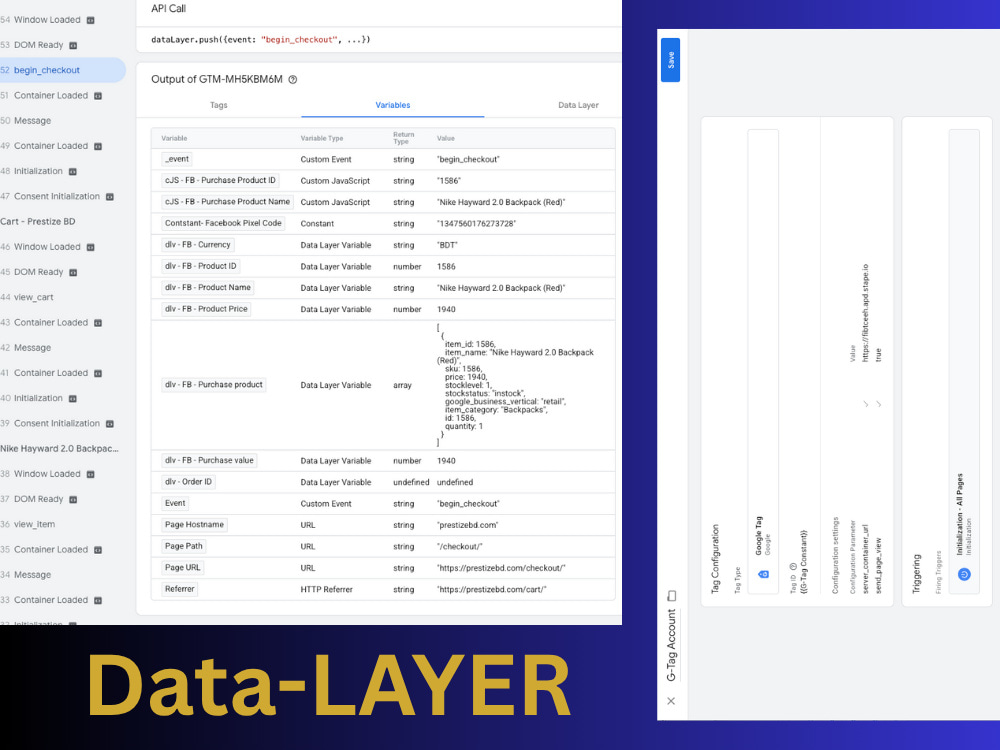Expand the server_container_url parameter chevron
Image resolution: width=1000 pixels, height=750 pixels.
(x=865, y=404)
